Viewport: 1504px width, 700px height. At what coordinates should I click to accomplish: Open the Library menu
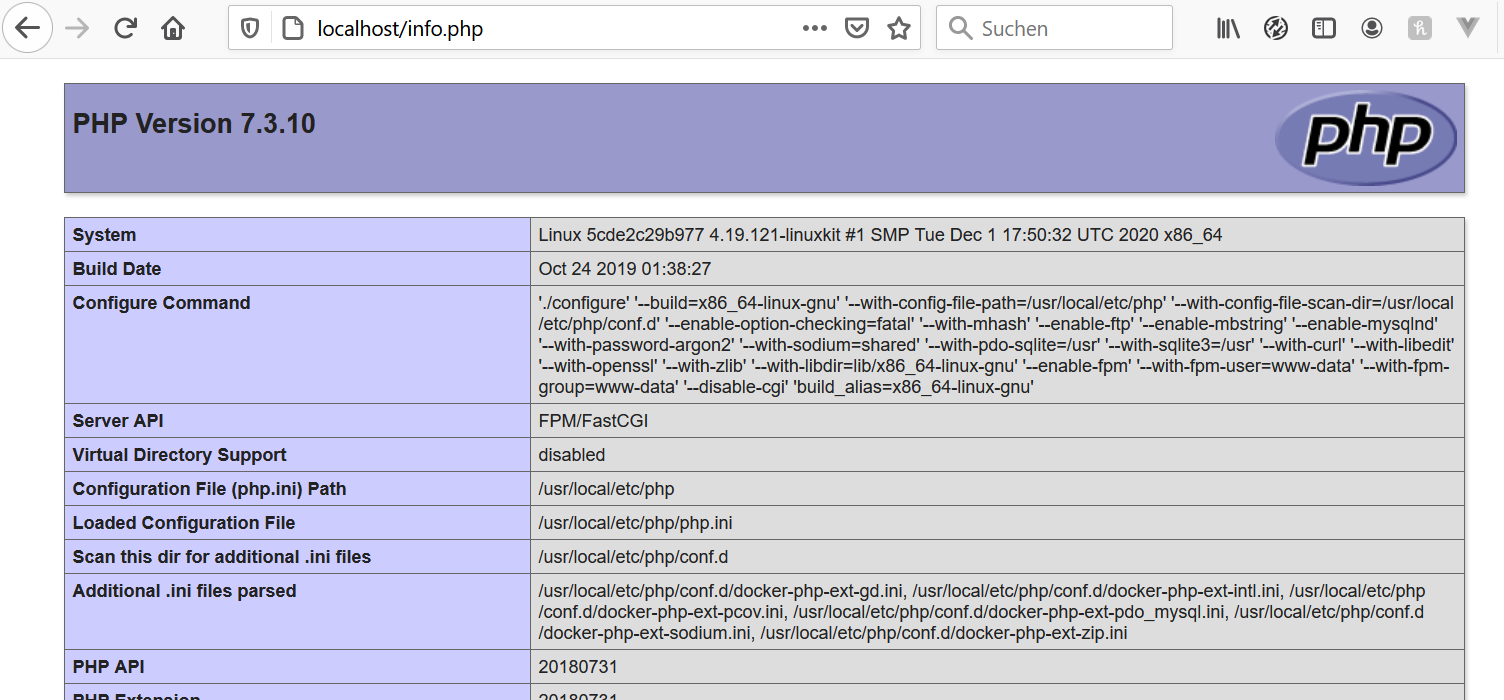tap(1228, 28)
